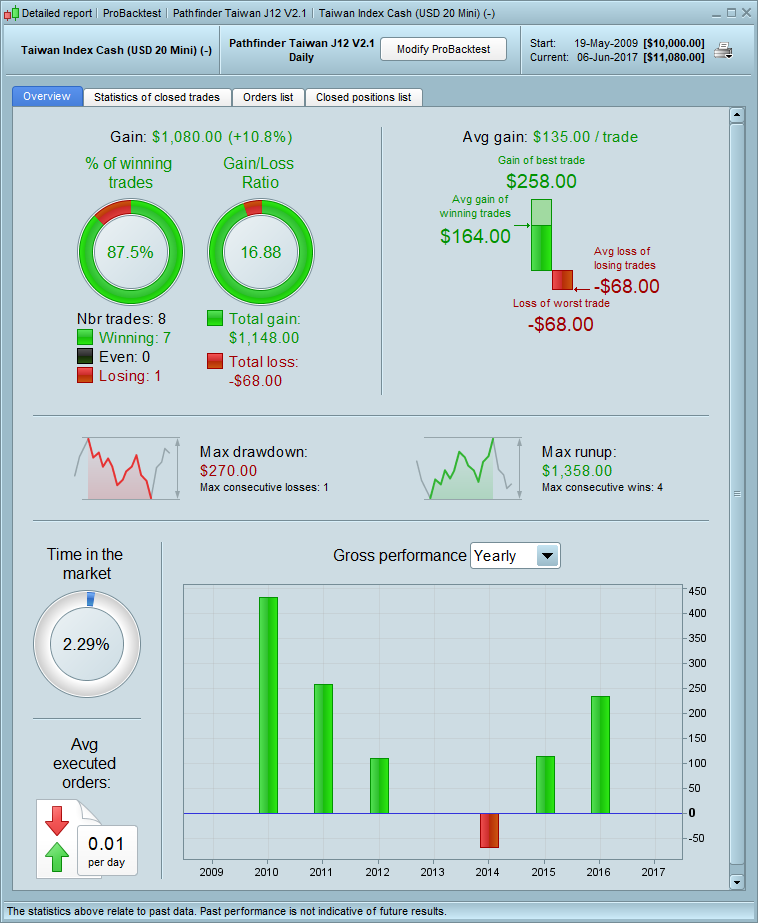The width and height of the screenshot is (758, 923).
Task: Click the candlestick app icon in the title bar
Action: [11, 13]
